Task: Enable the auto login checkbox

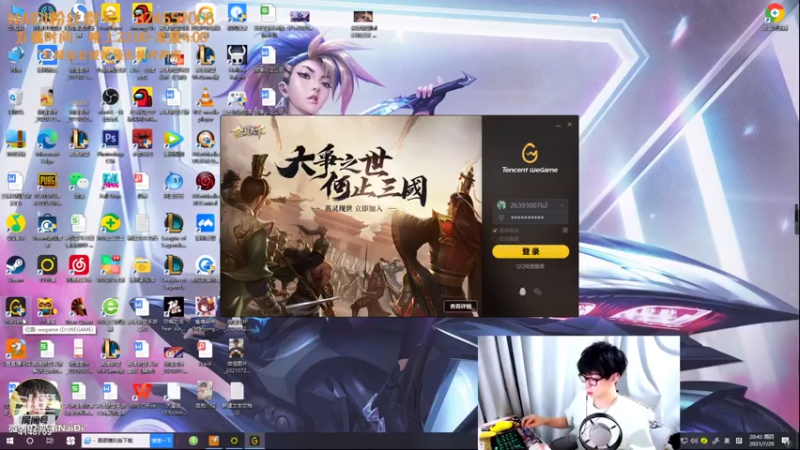Action: 495,238
